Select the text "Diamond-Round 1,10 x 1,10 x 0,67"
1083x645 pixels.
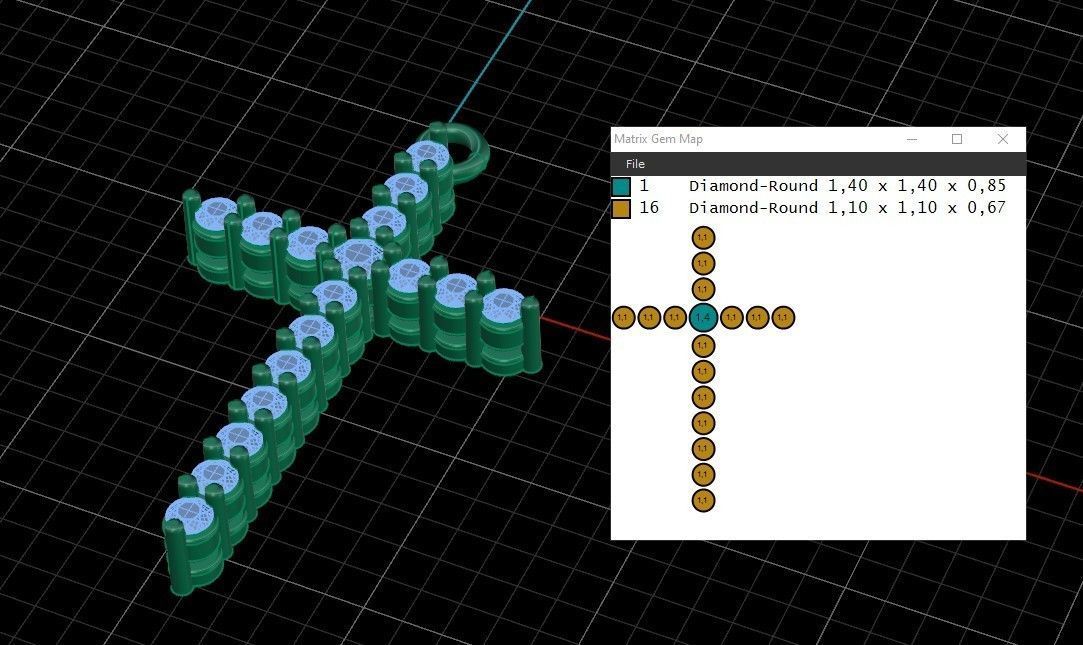pyautogui.click(x=847, y=208)
